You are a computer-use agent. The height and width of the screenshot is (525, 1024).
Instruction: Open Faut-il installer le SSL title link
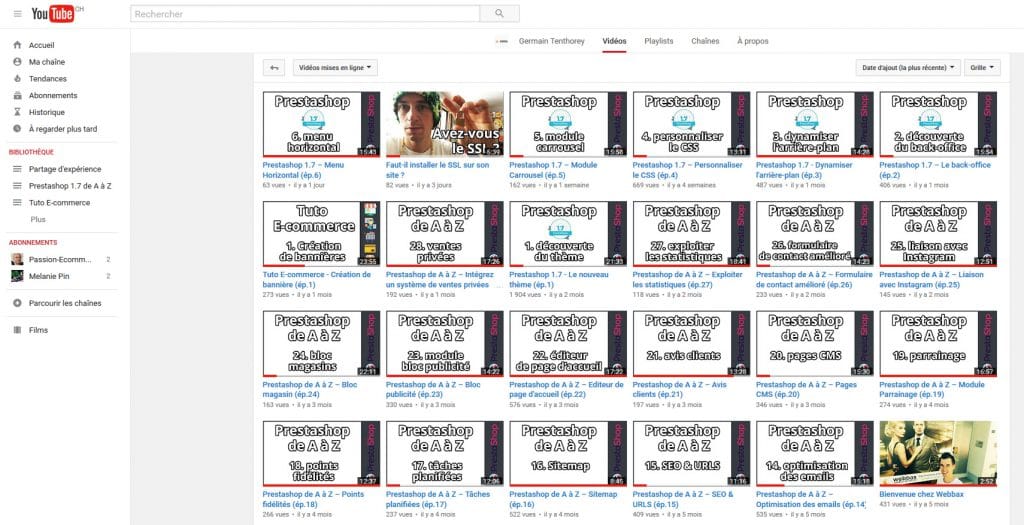click(x=438, y=170)
